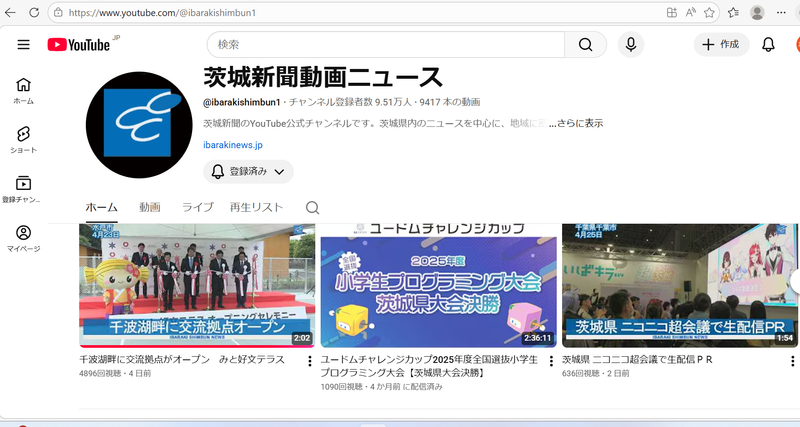Open the browser profile avatar
Screen dimensions: 800x427
pos(757,13)
